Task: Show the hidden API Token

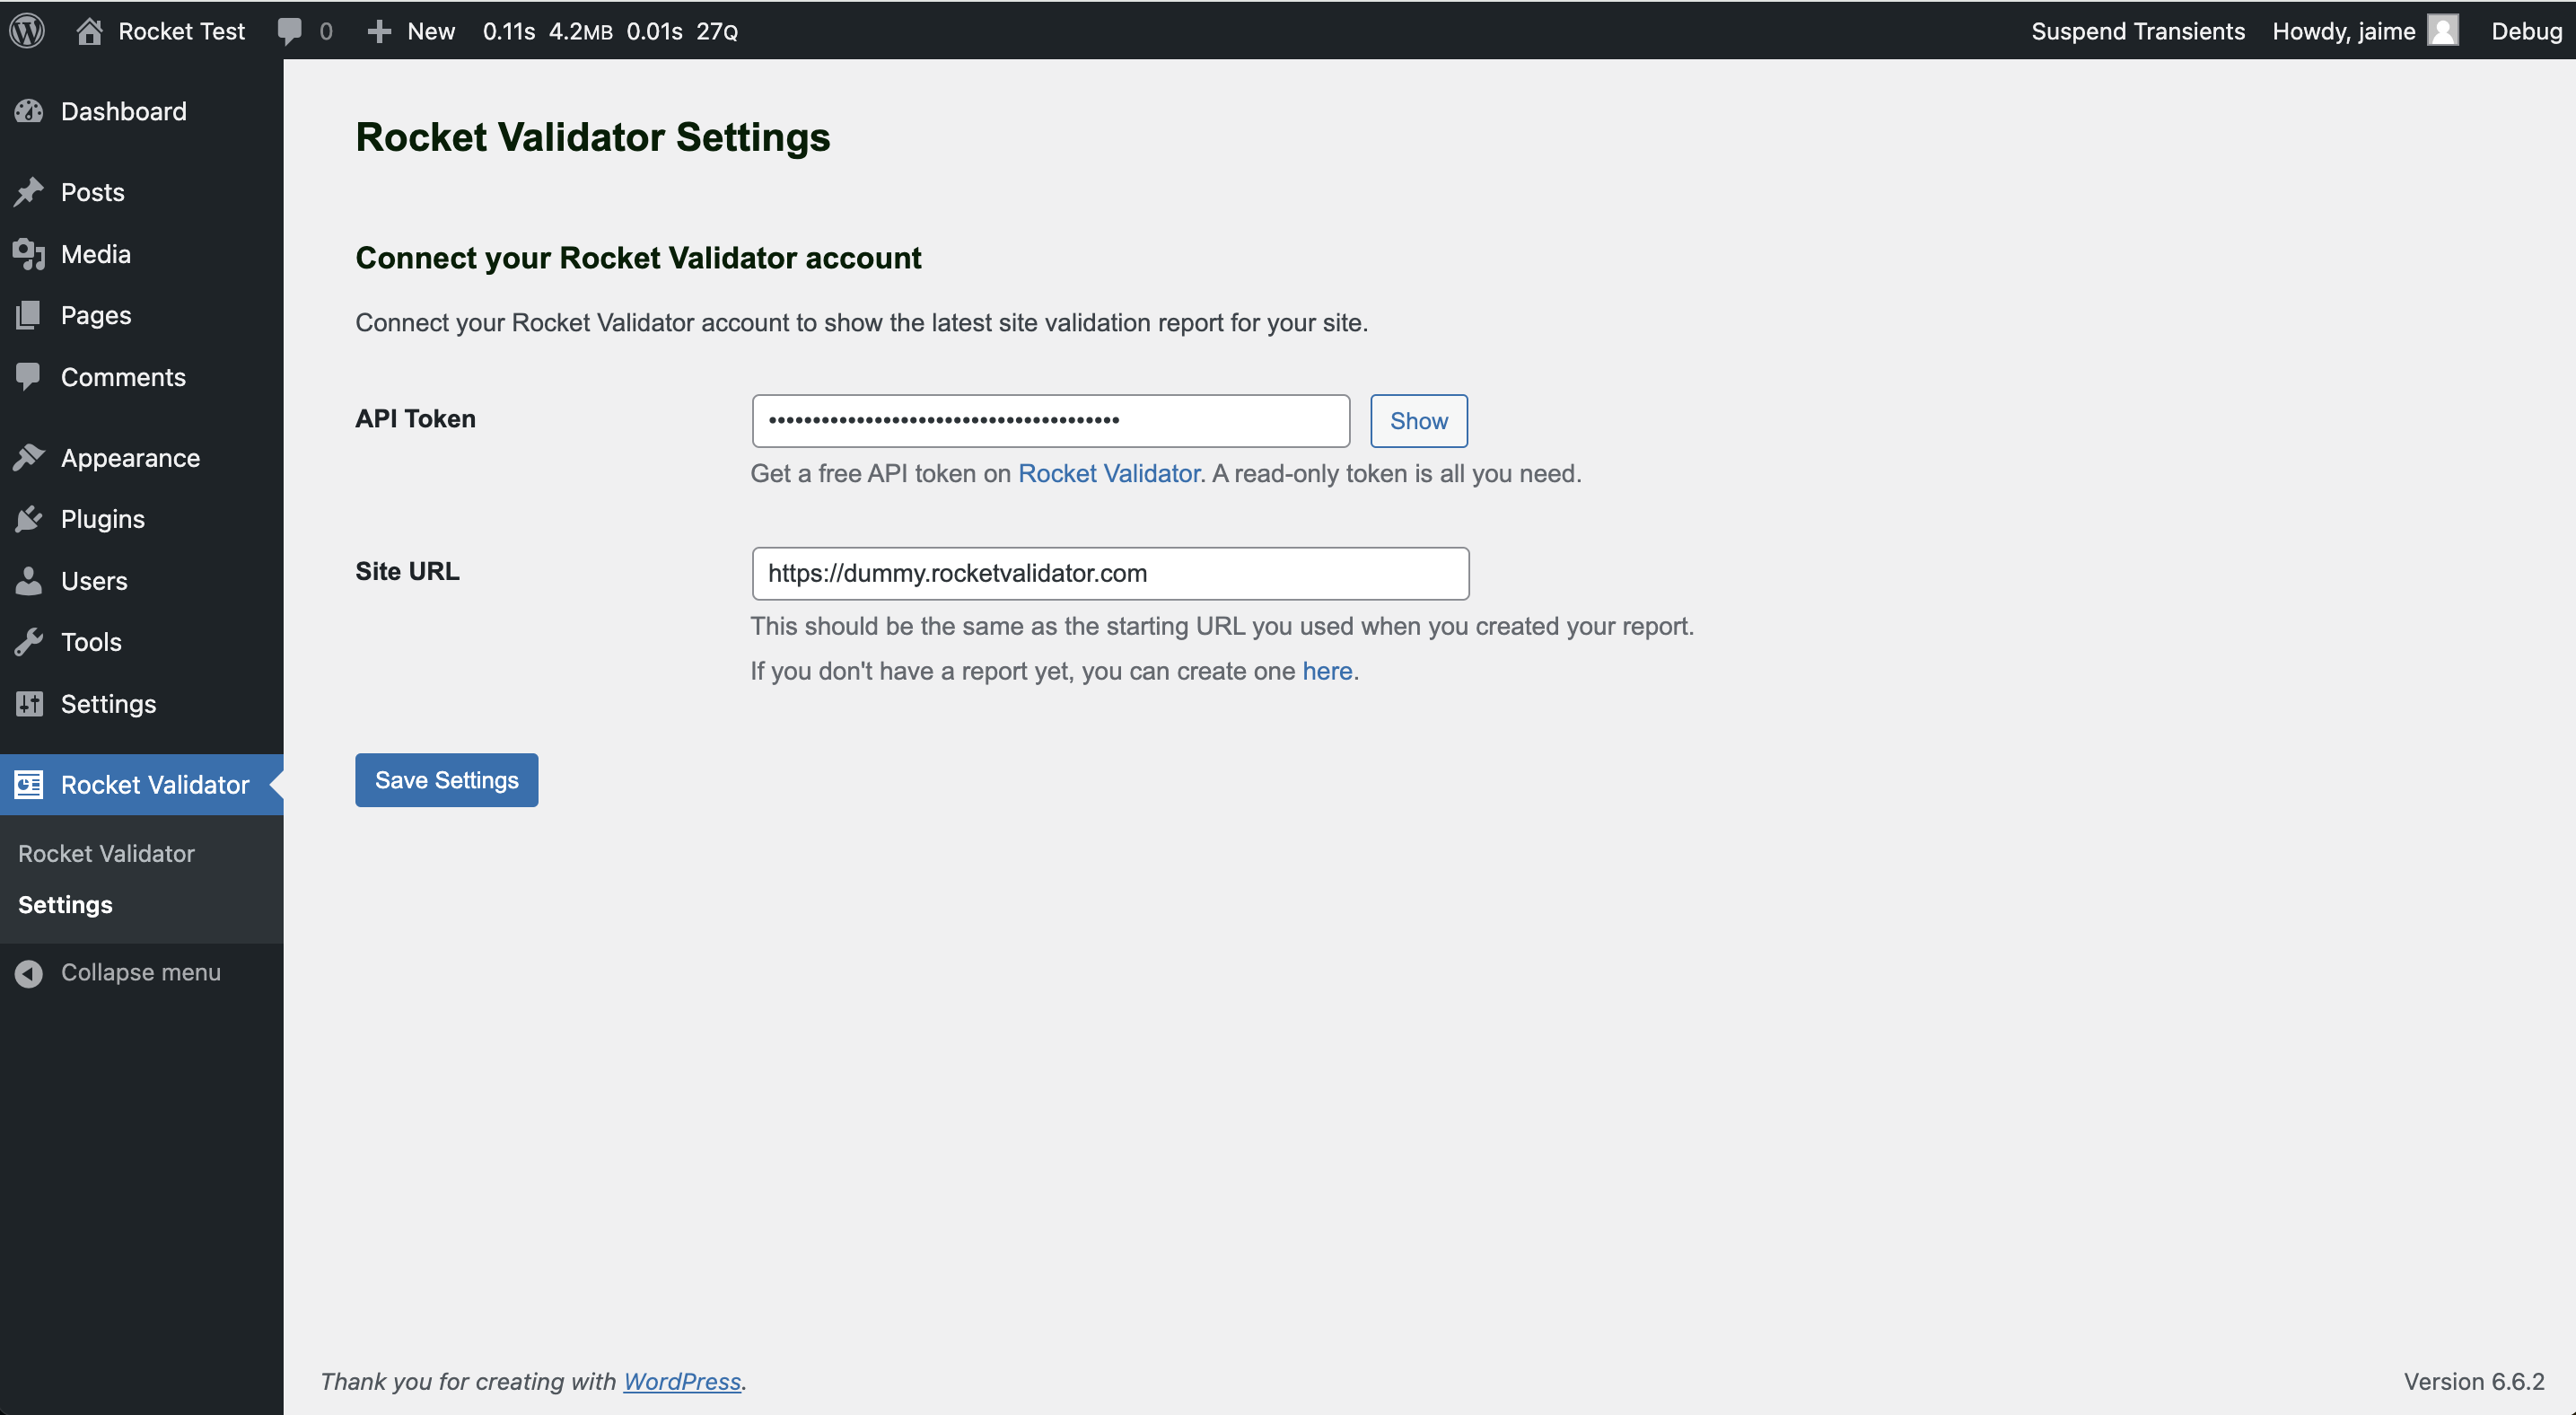Action: point(1418,420)
